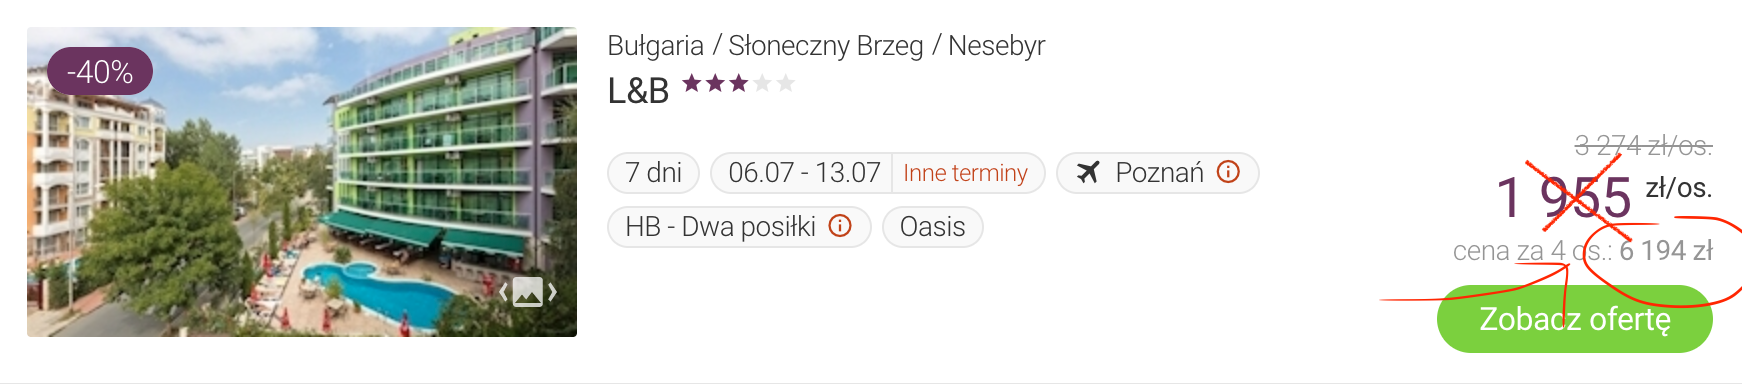Viewport: 1742px width, 384px height.
Task: Show next hotel photo arrow
Action: 552,292
